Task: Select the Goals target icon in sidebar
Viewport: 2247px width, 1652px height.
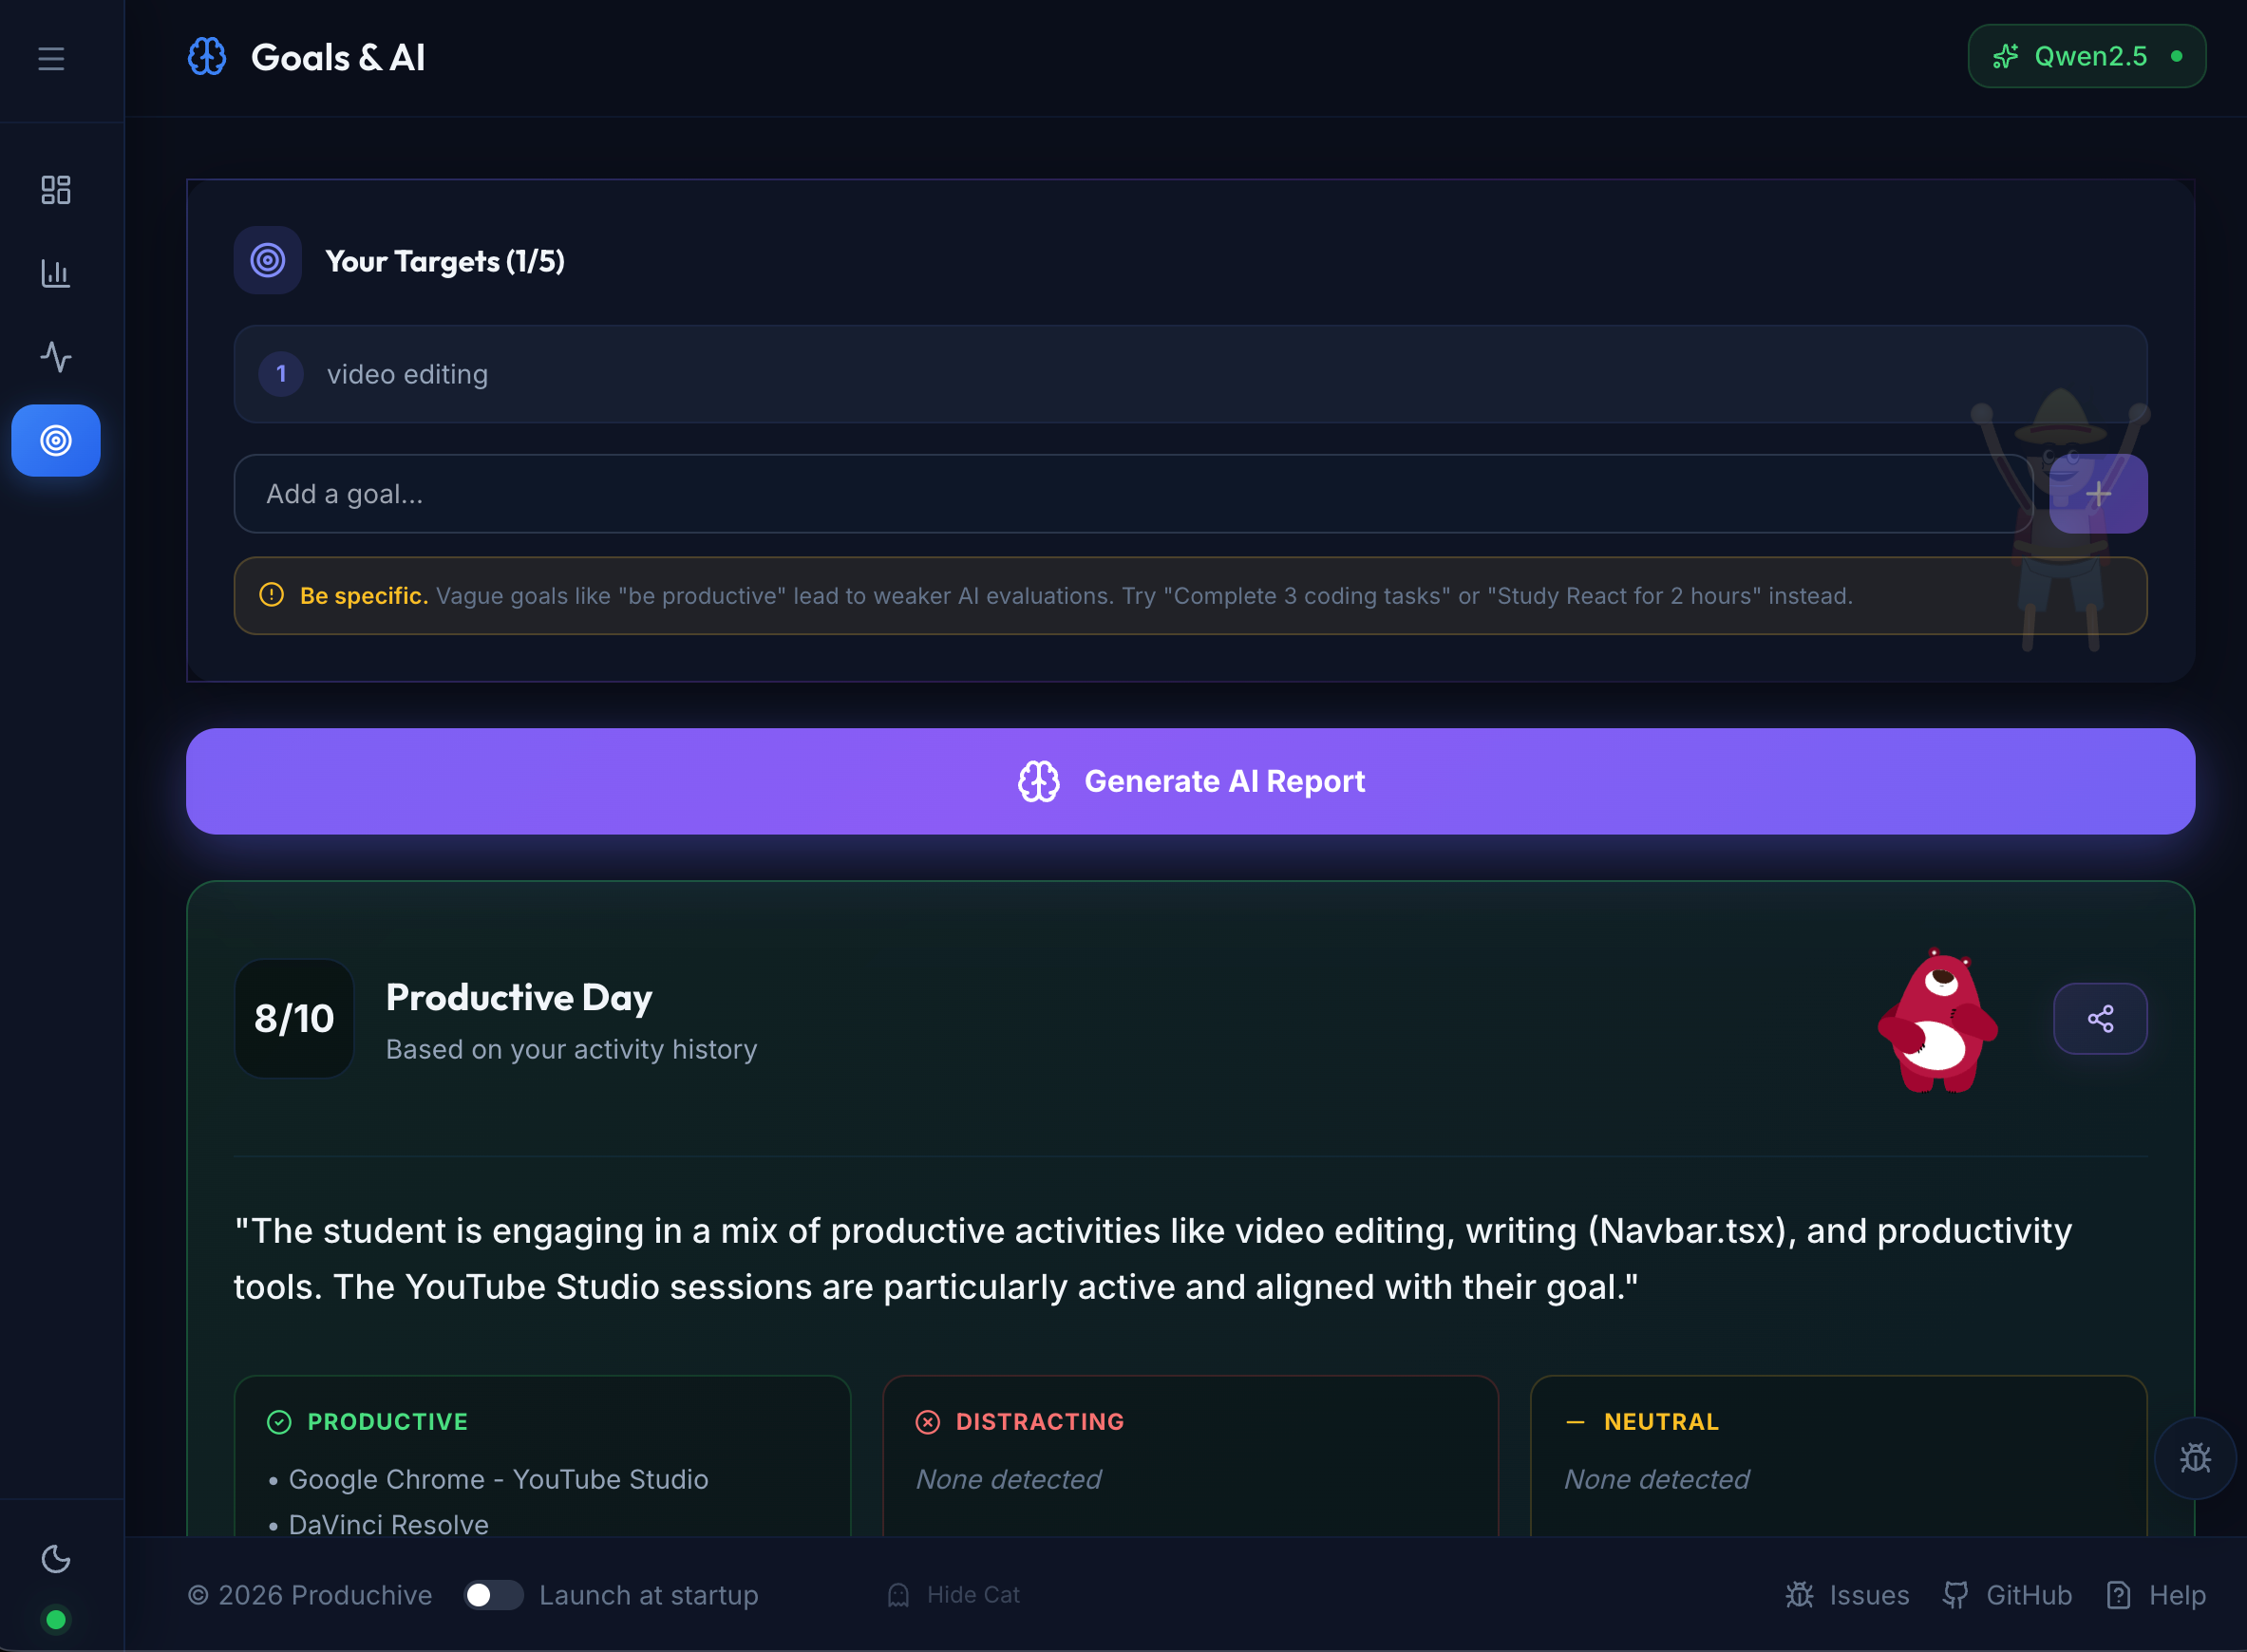Action: (x=56, y=440)
